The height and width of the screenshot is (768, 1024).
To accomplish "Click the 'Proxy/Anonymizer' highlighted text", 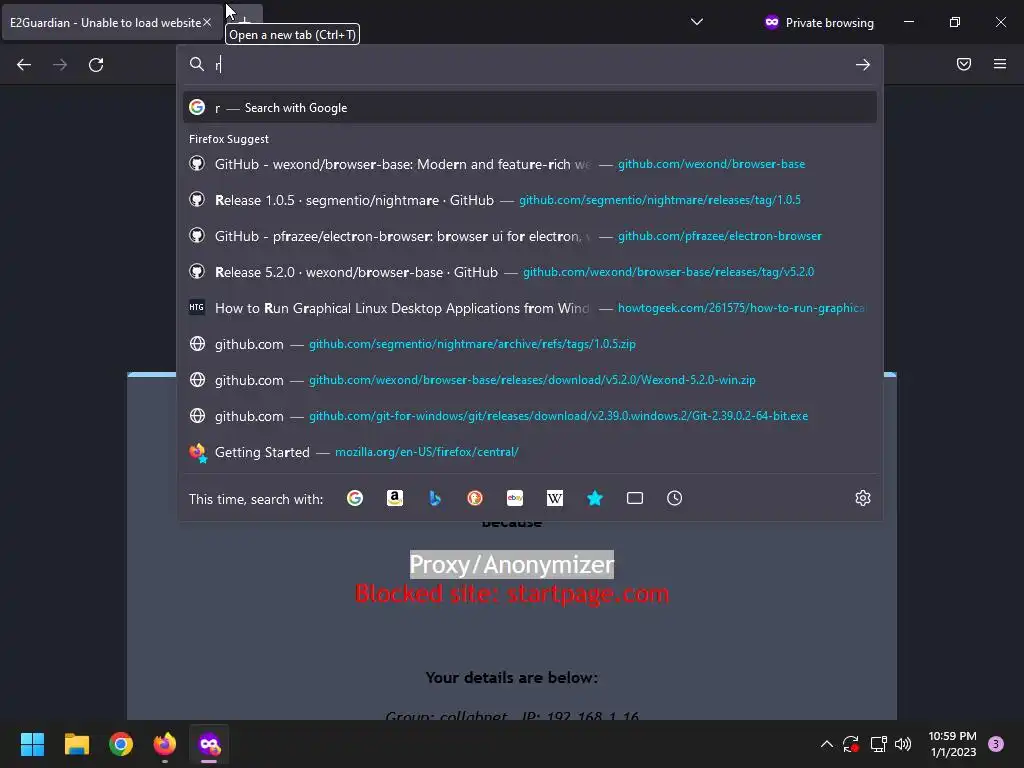I will tap(511, 564).
